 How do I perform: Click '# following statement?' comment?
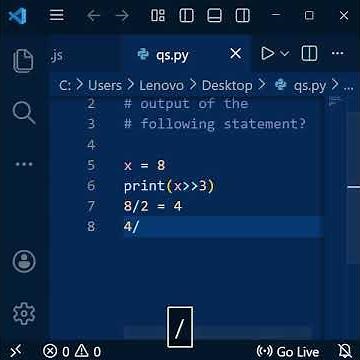215,124
